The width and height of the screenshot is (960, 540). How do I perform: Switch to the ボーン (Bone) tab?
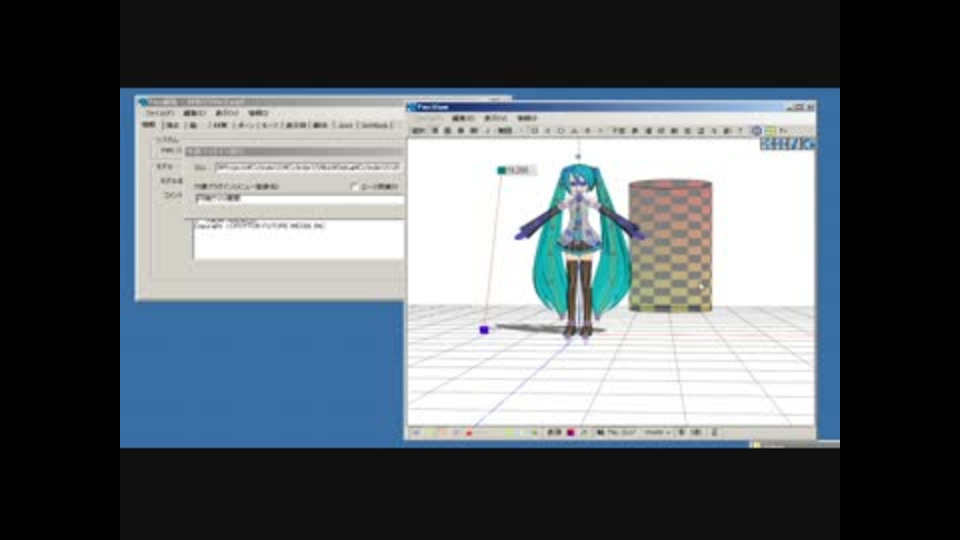point(246,125)
